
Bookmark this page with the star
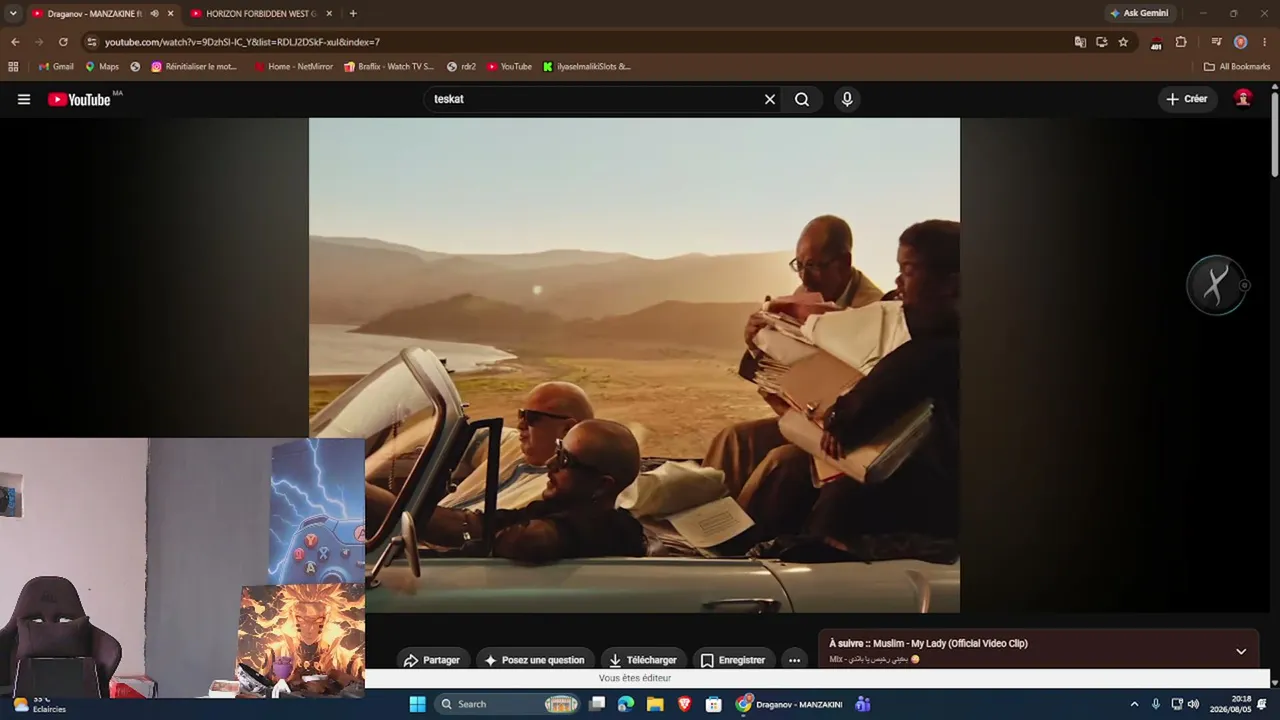tap(1123, 42)
